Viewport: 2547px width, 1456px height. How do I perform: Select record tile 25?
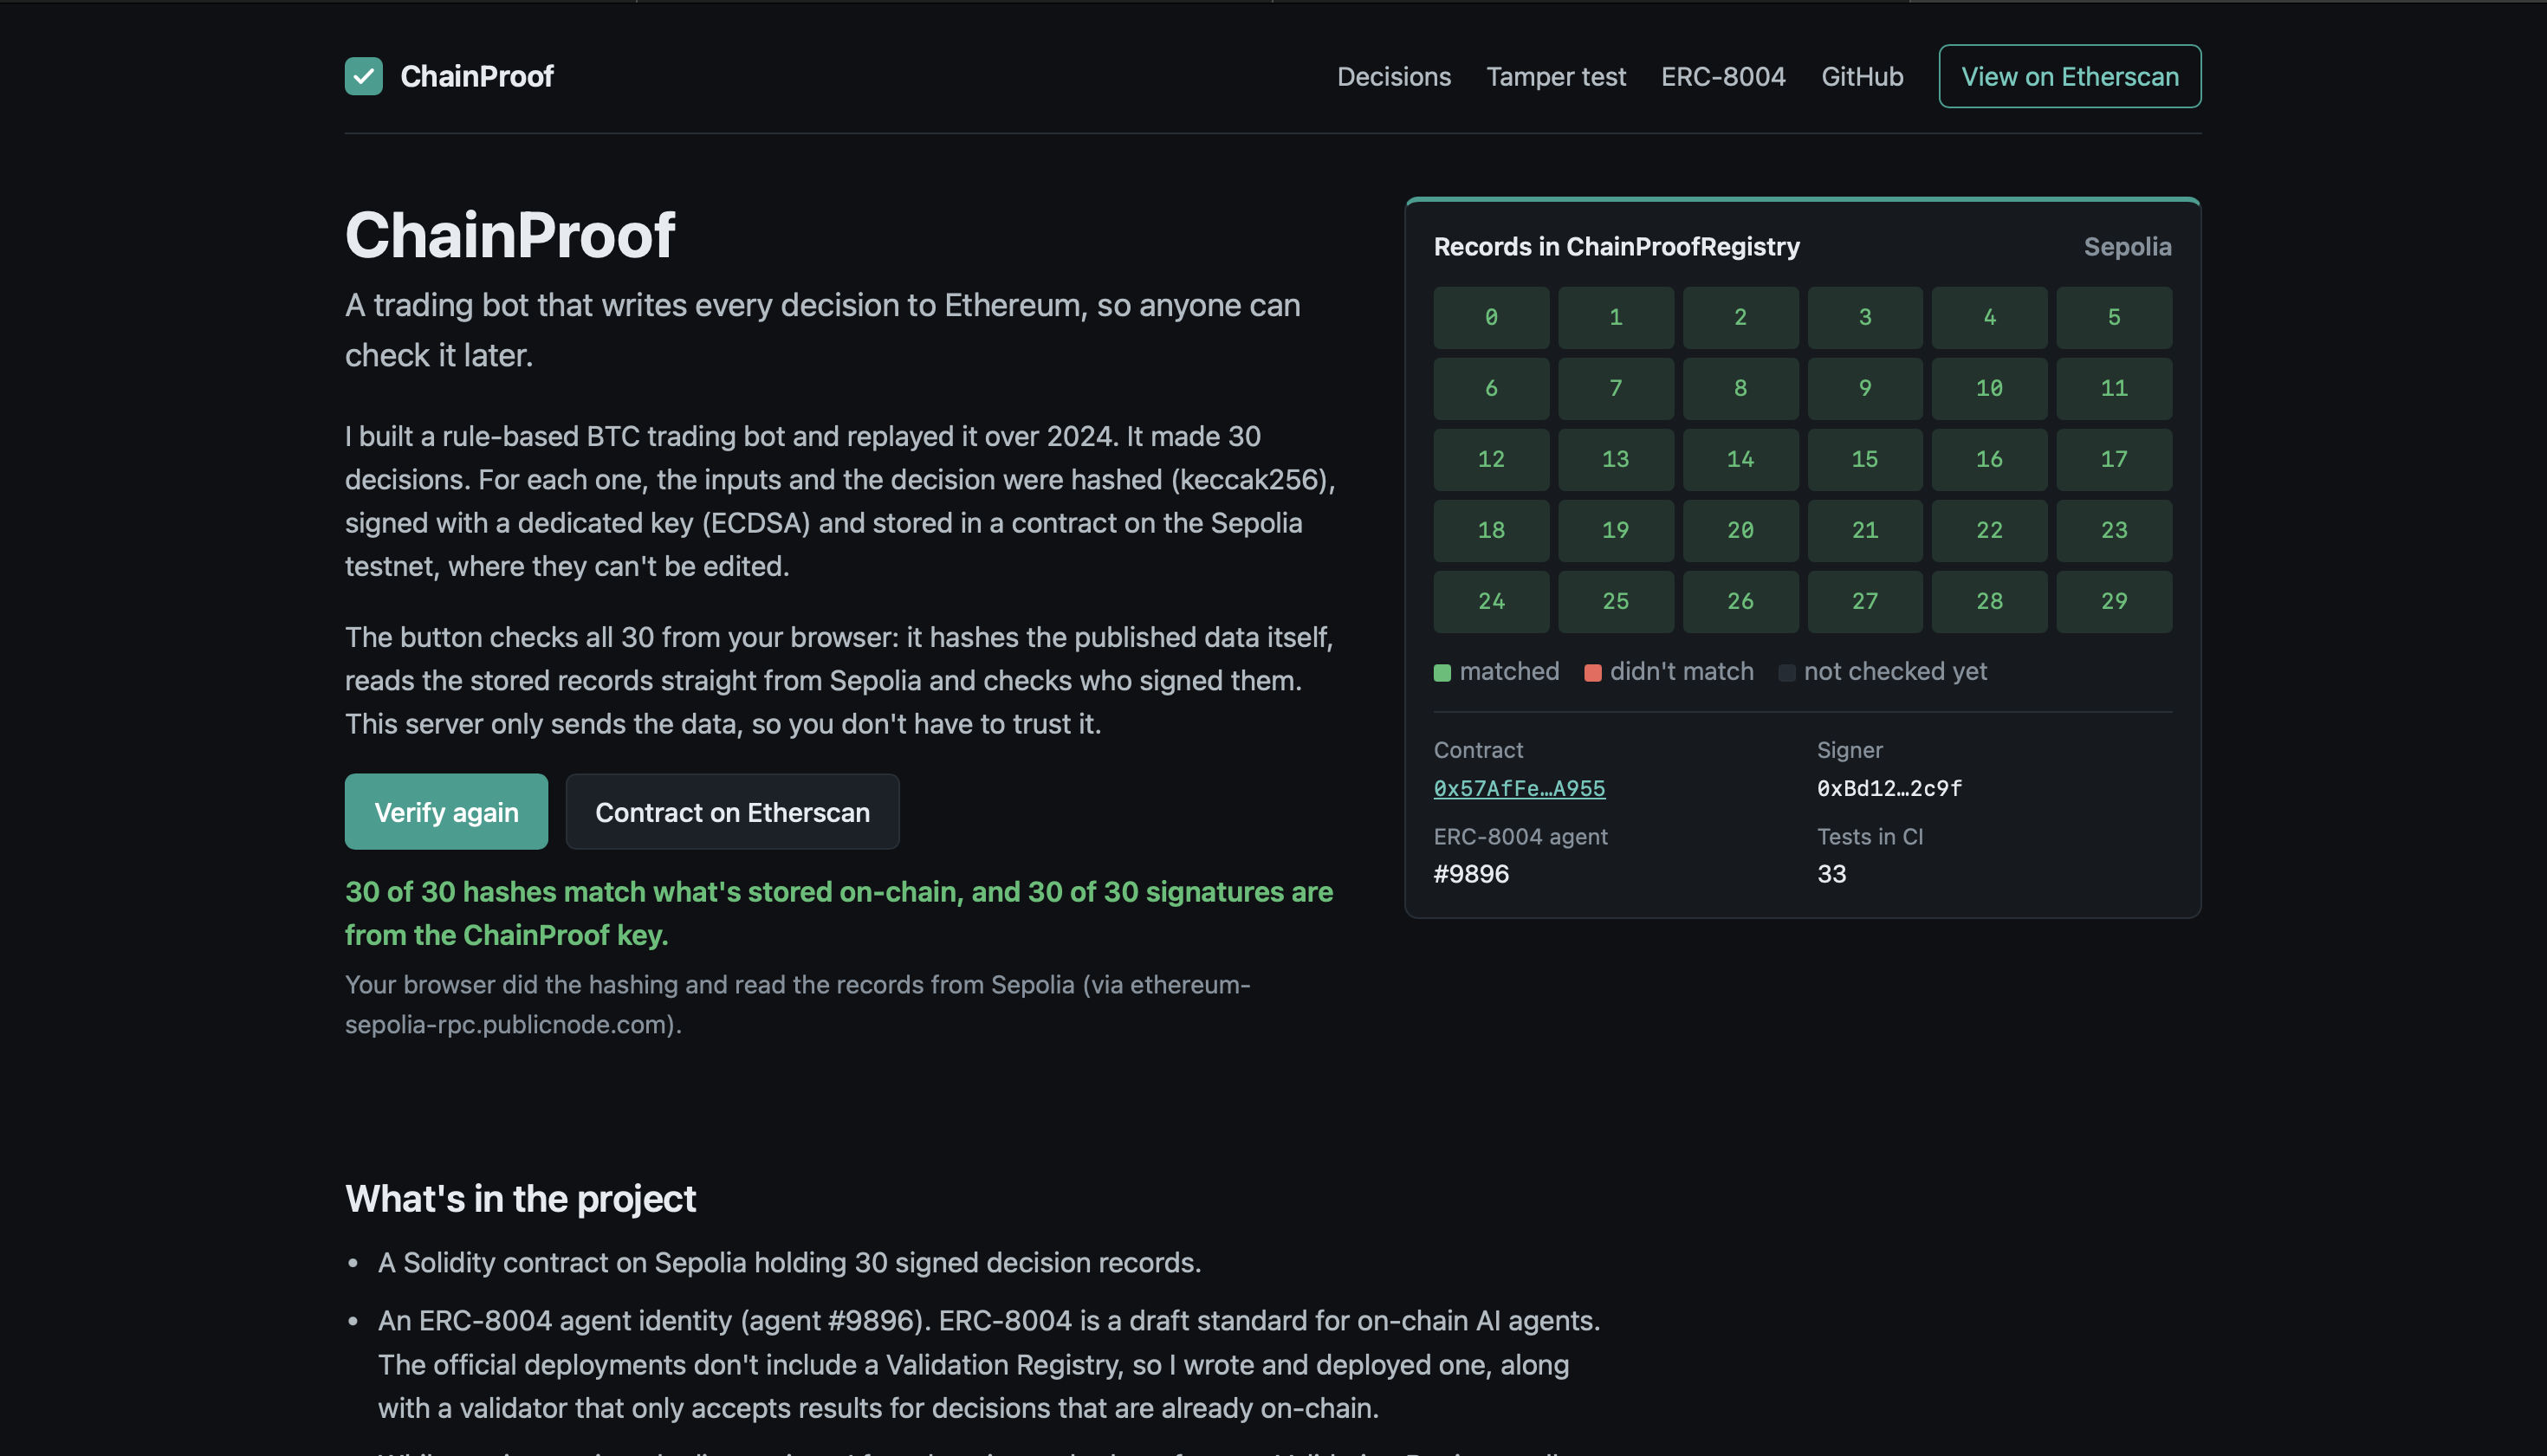point(1615,601)
